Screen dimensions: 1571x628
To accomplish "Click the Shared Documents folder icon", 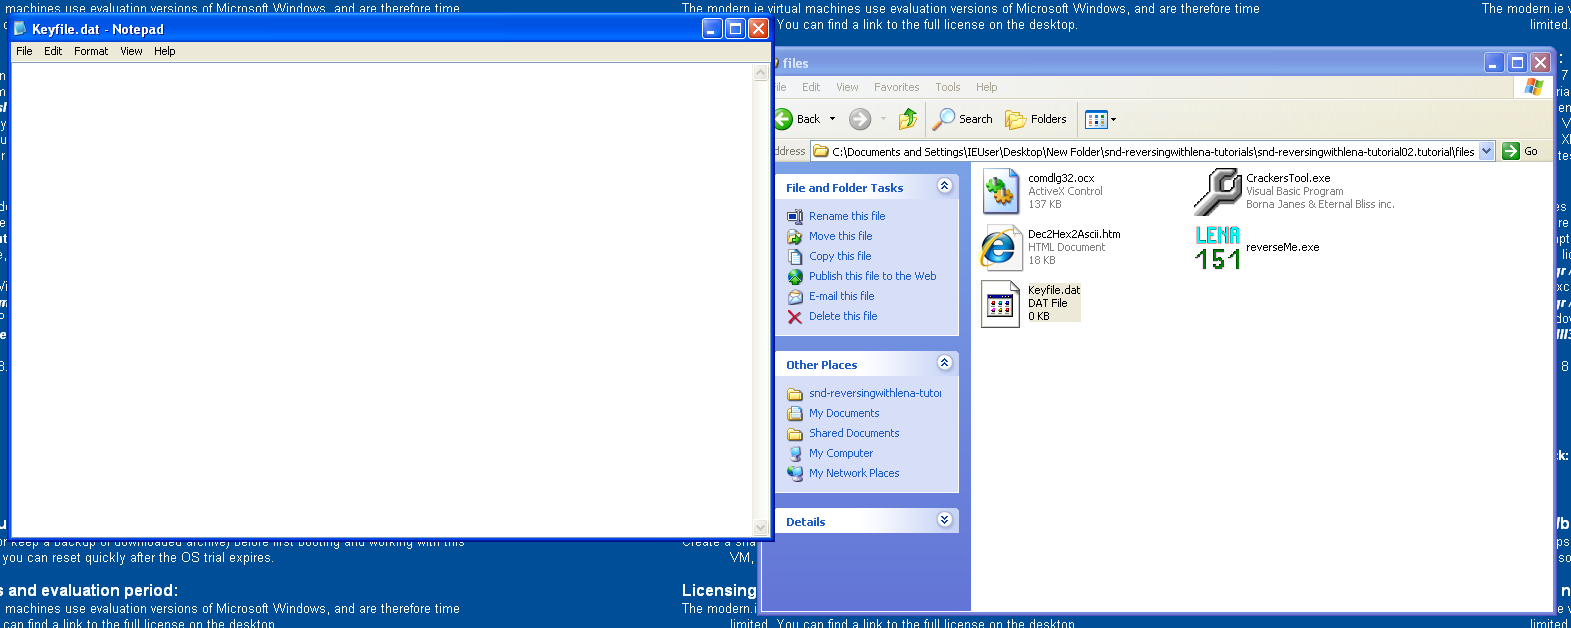I will (795, 434).
